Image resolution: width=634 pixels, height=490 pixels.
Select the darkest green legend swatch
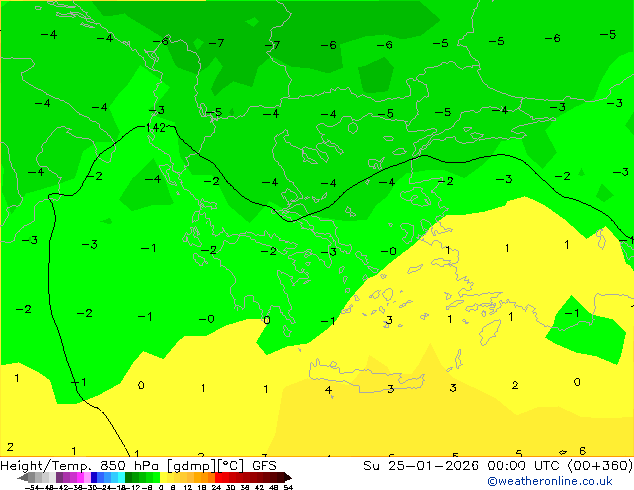(129, 477)
